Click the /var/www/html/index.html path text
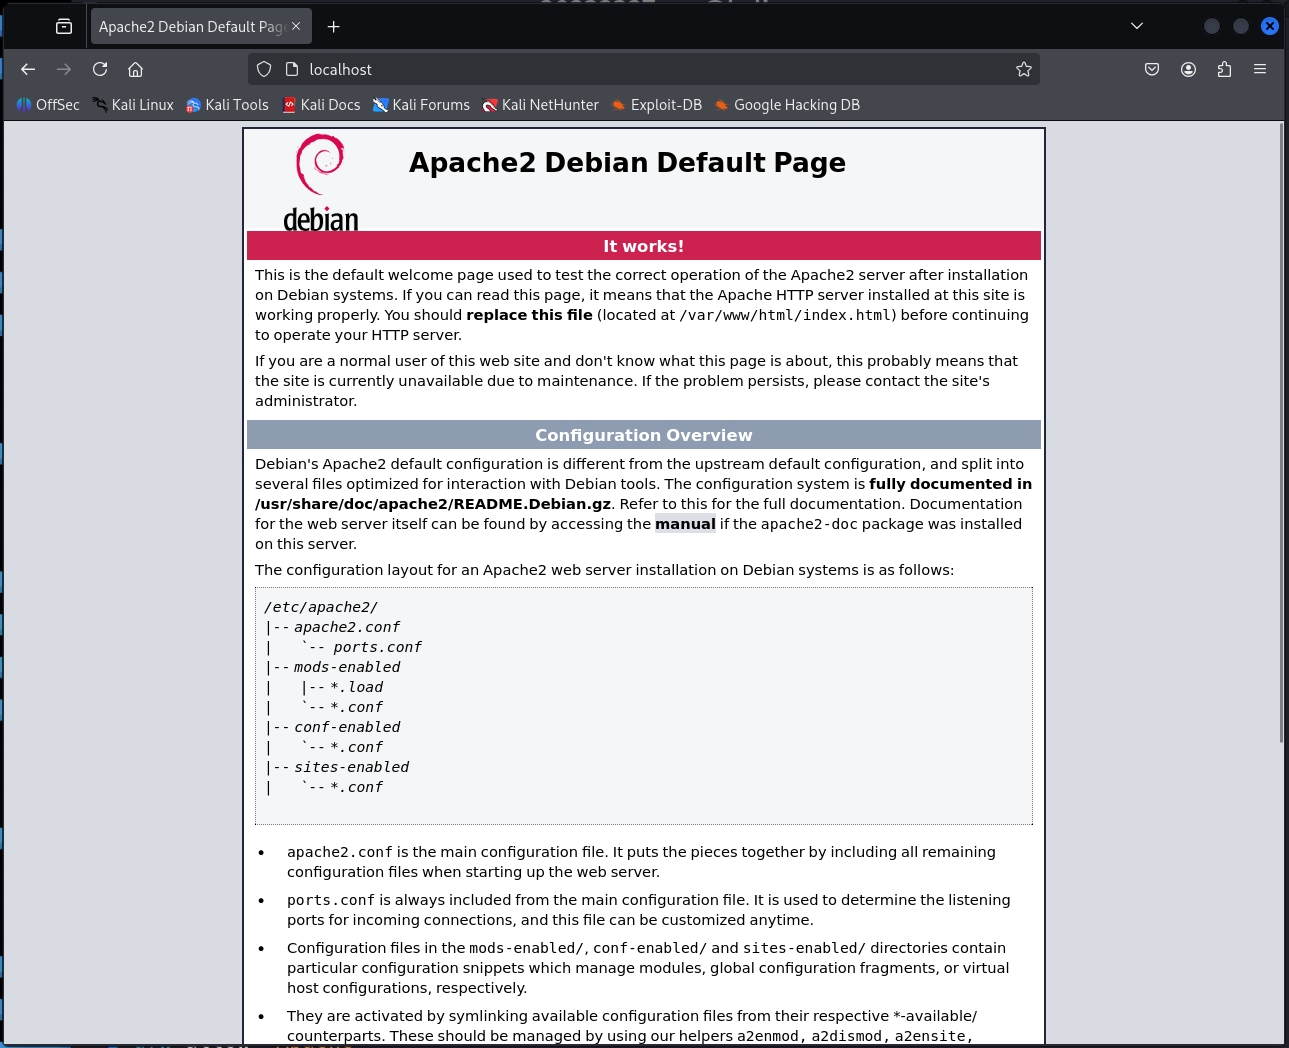 [786, 315]
